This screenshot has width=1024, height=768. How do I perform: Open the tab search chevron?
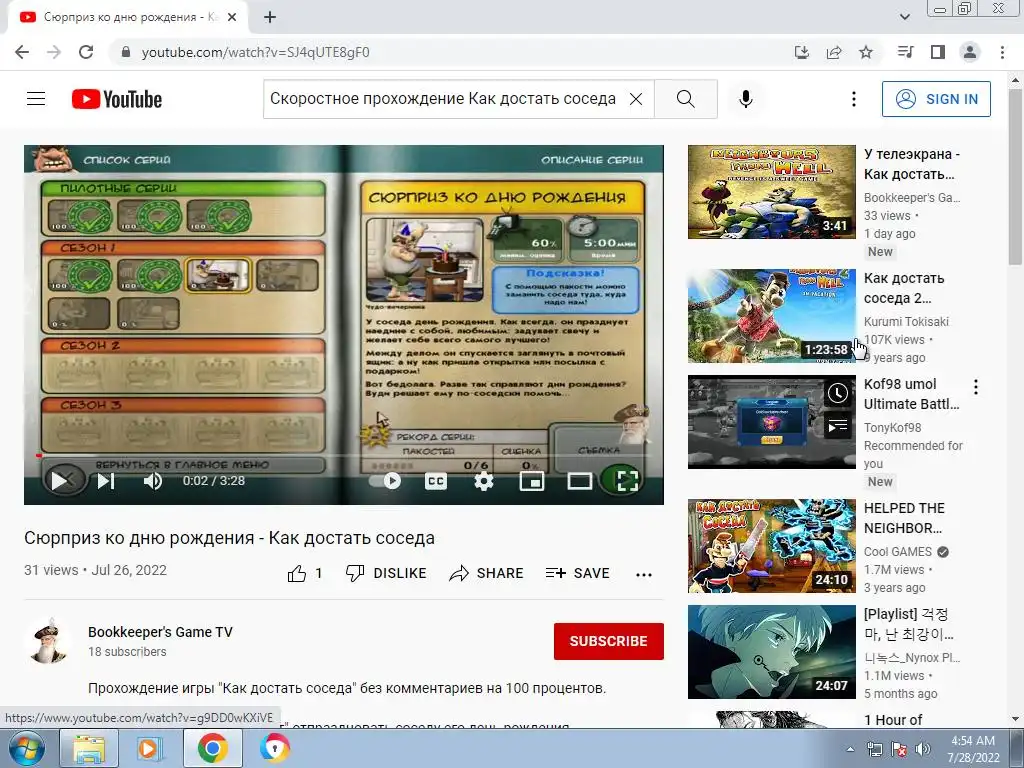pos(904,17)
